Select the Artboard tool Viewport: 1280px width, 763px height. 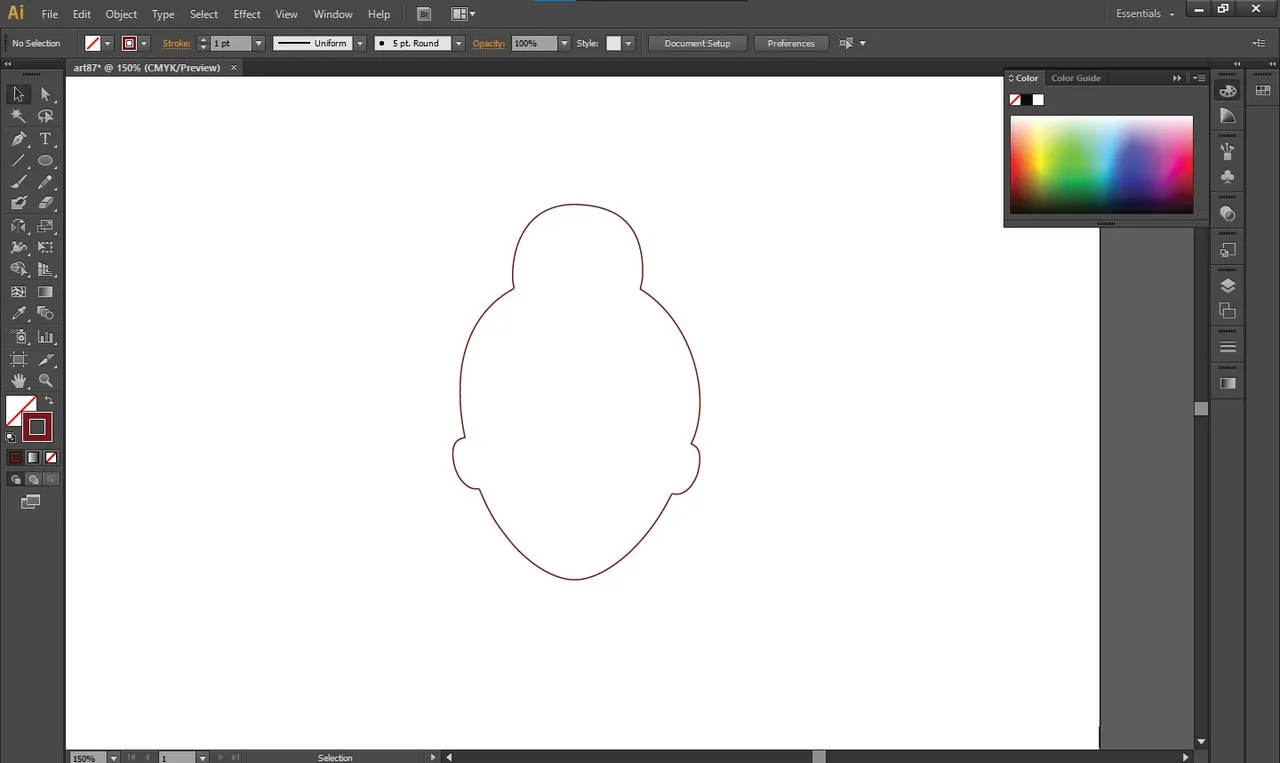pos(18,359)
